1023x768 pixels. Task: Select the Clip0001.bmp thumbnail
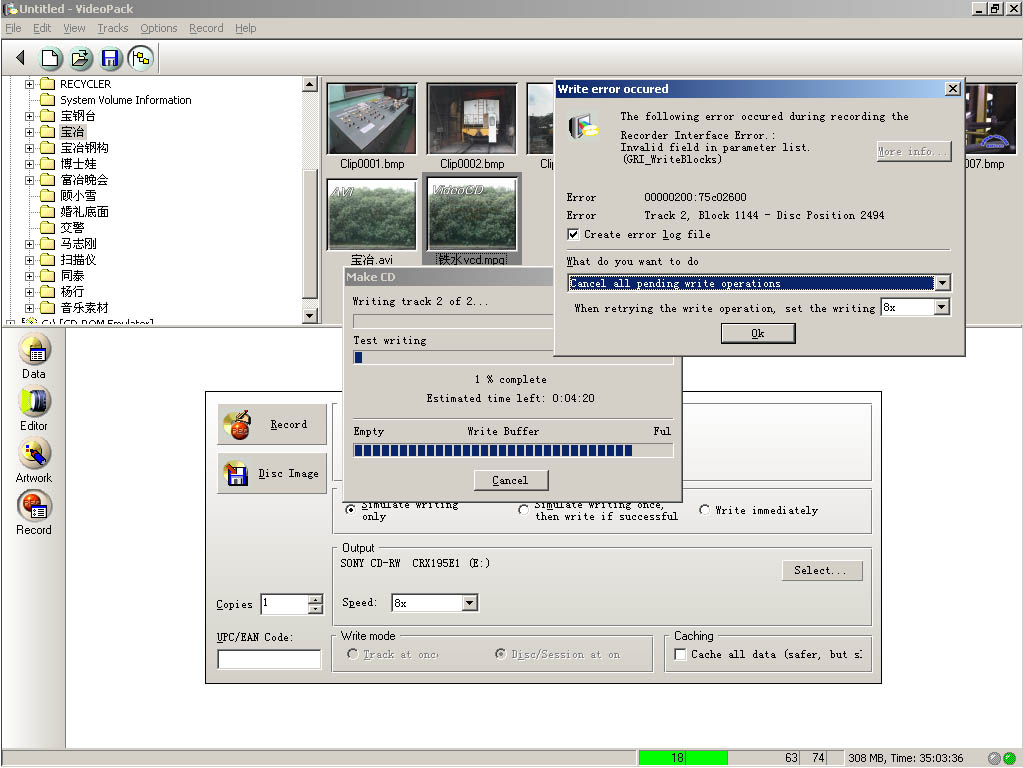tap(372, 119)
